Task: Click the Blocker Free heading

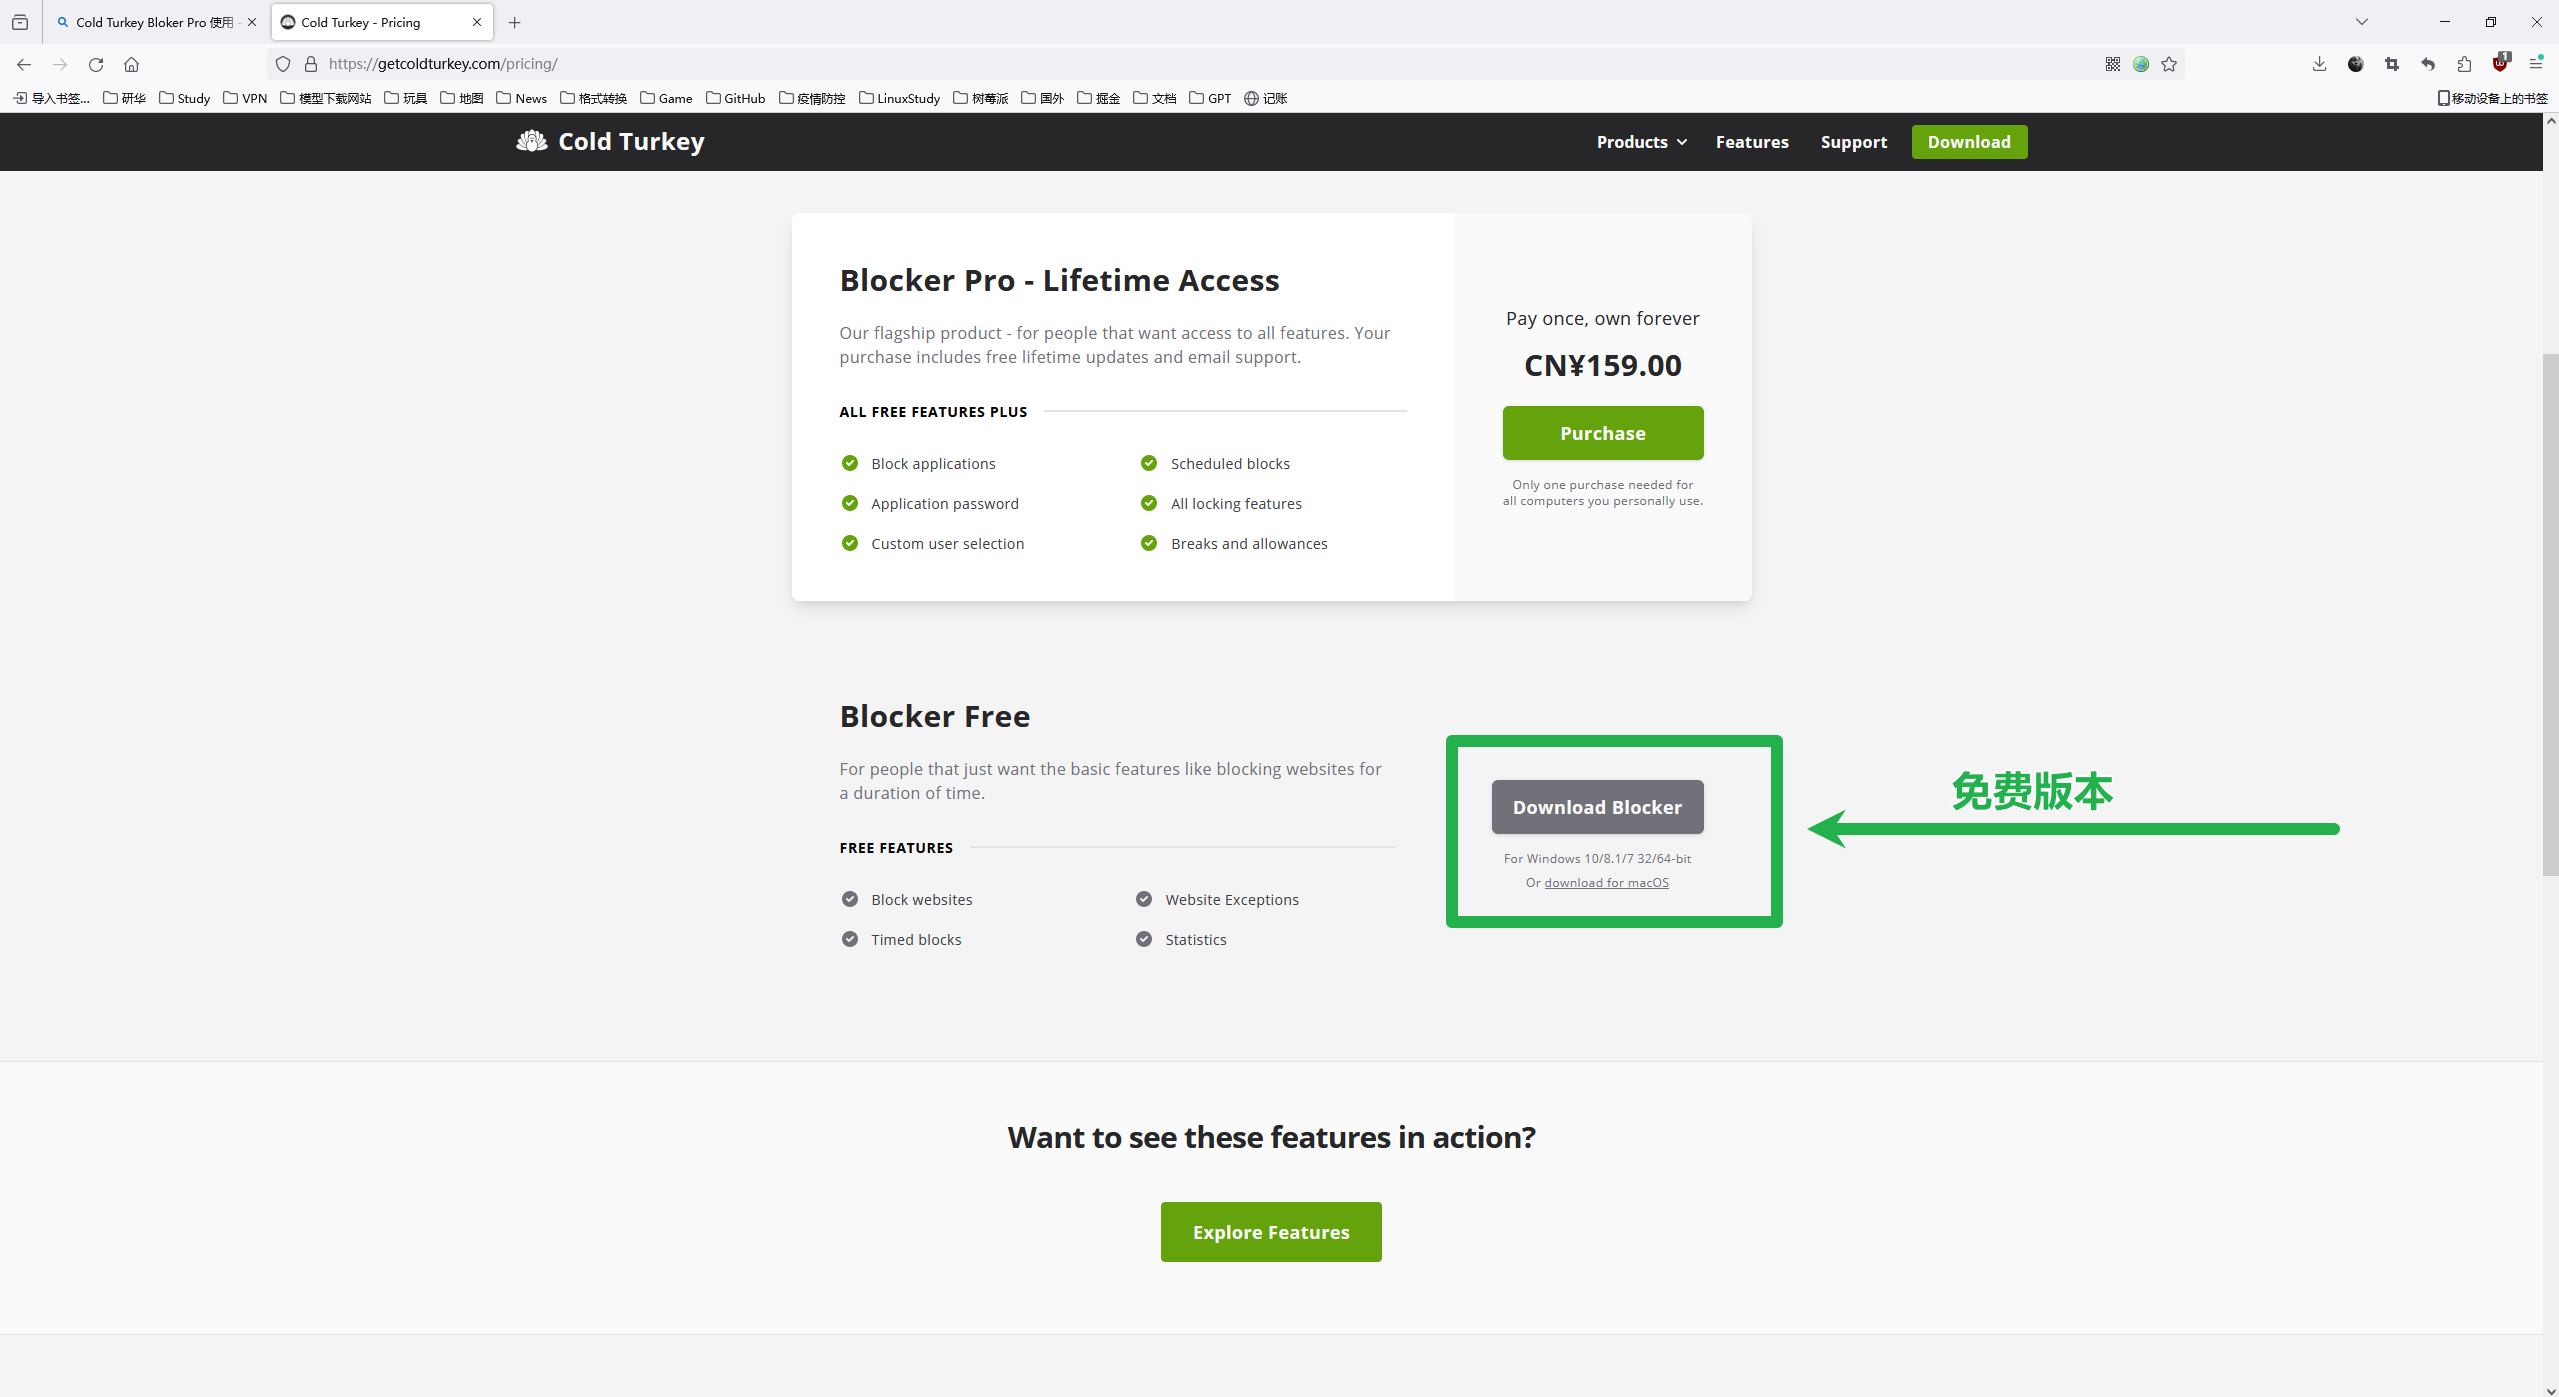Action: click(934, 717)
